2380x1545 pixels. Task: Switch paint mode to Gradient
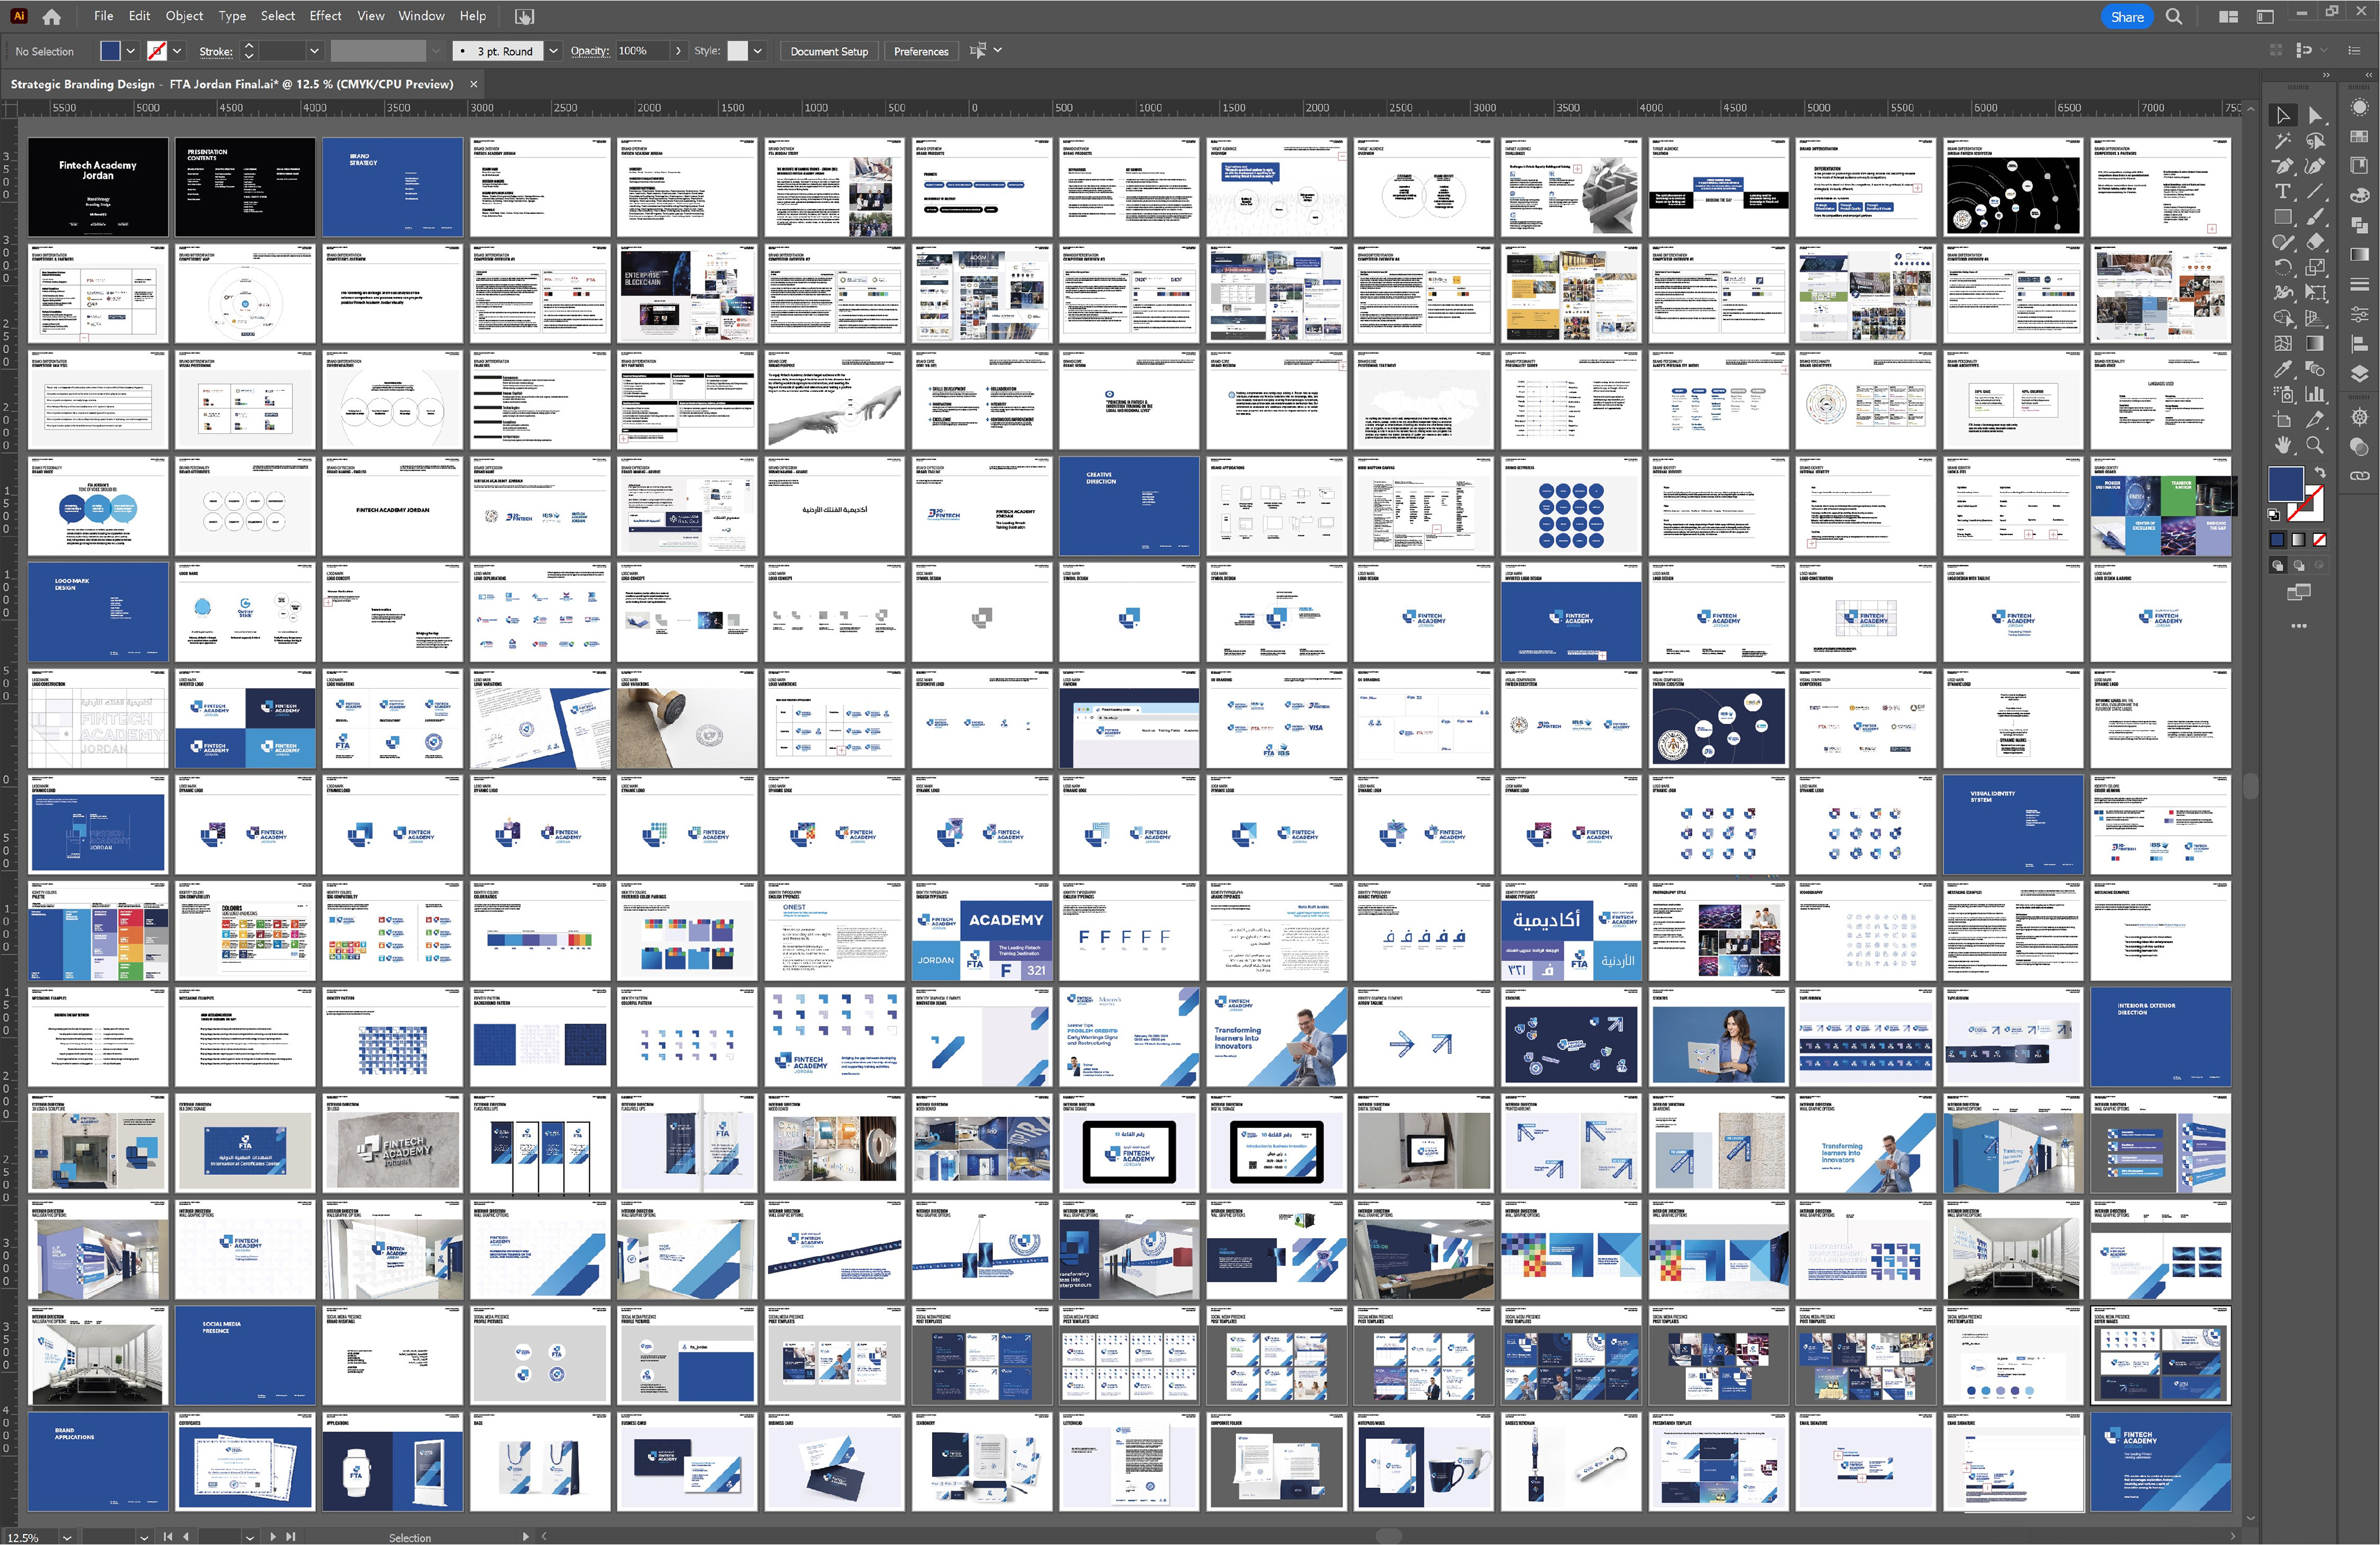coord(2299,540)
